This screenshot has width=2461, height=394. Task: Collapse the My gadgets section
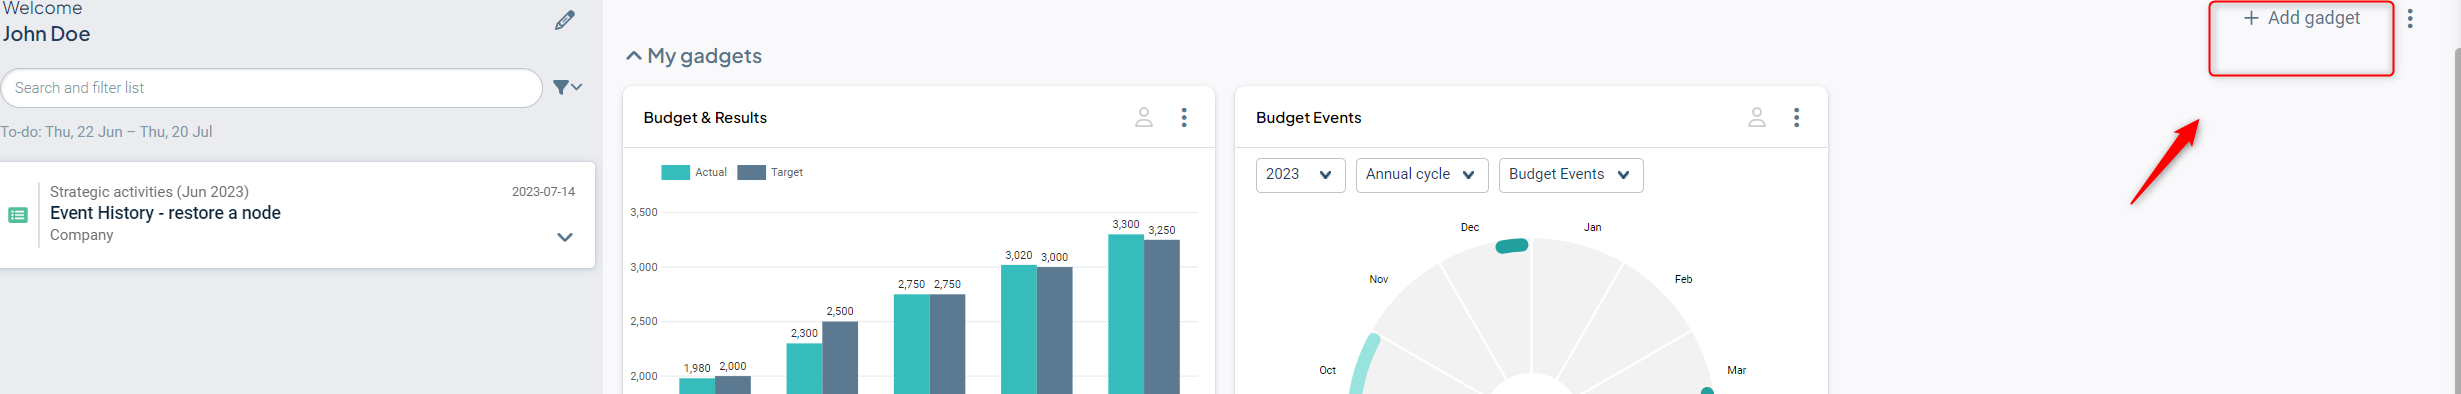[x=633, y=56]
